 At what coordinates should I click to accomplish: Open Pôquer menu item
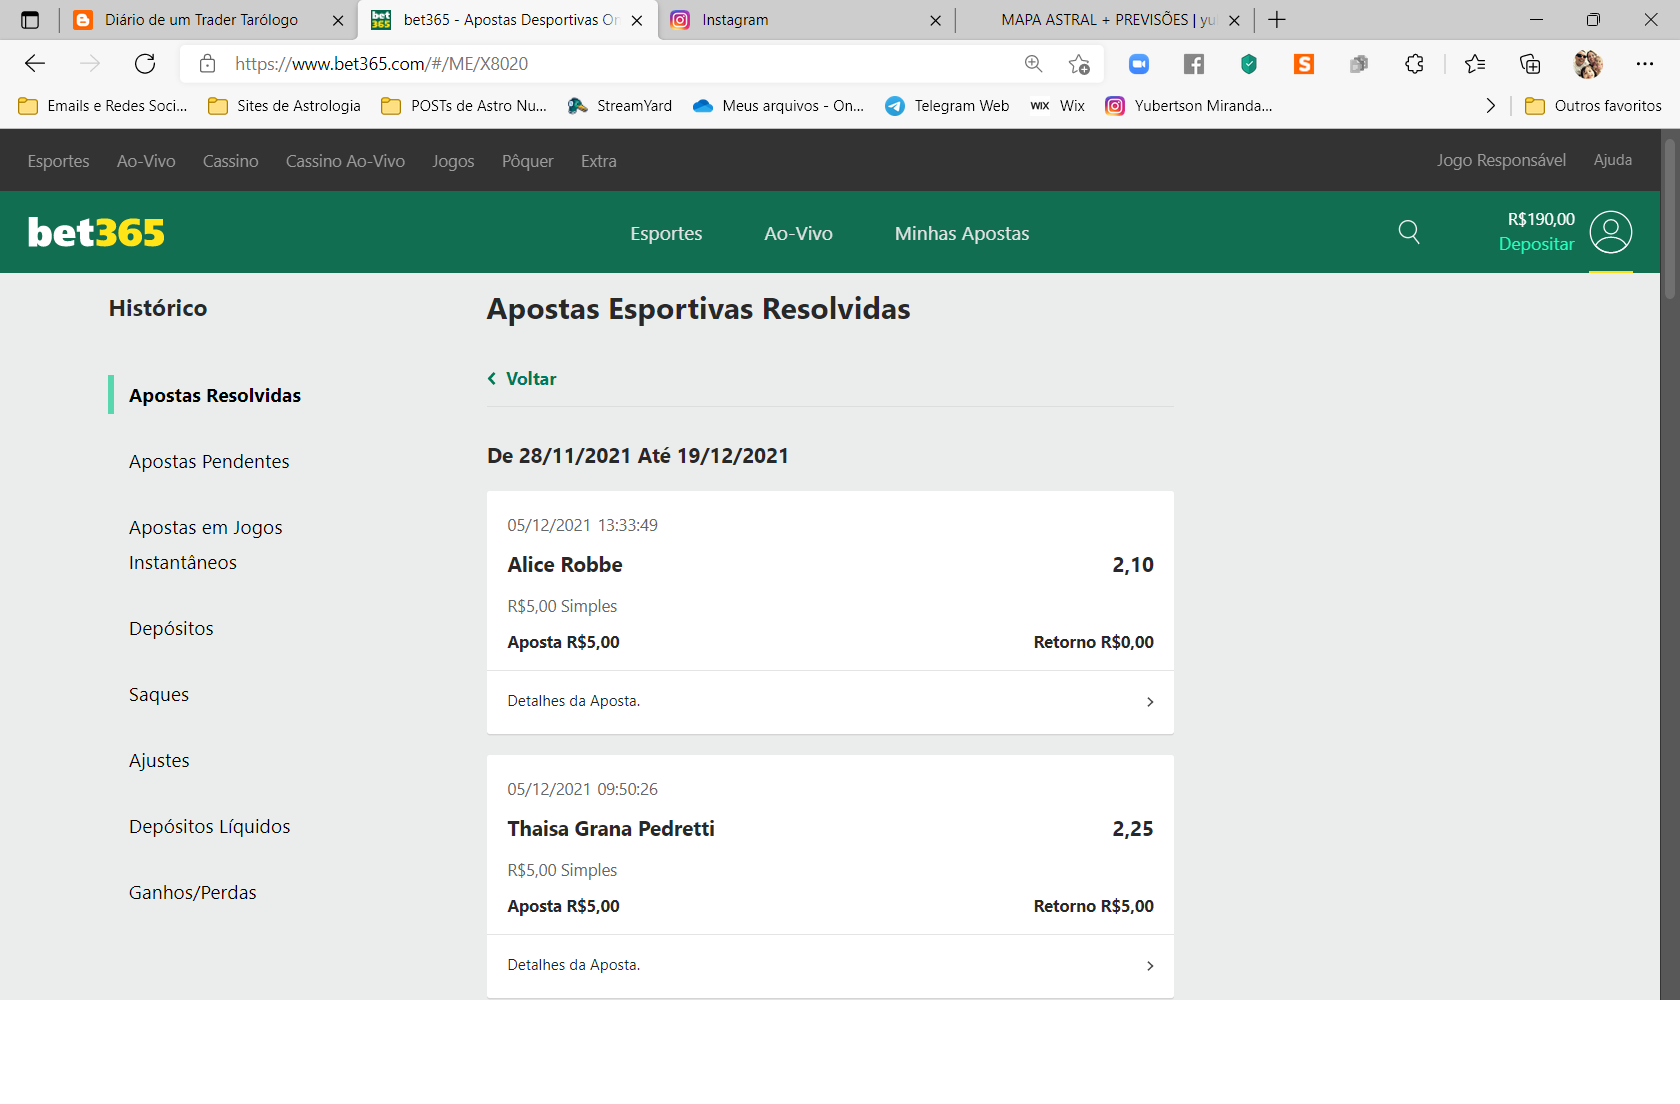(x=527, y=161)
